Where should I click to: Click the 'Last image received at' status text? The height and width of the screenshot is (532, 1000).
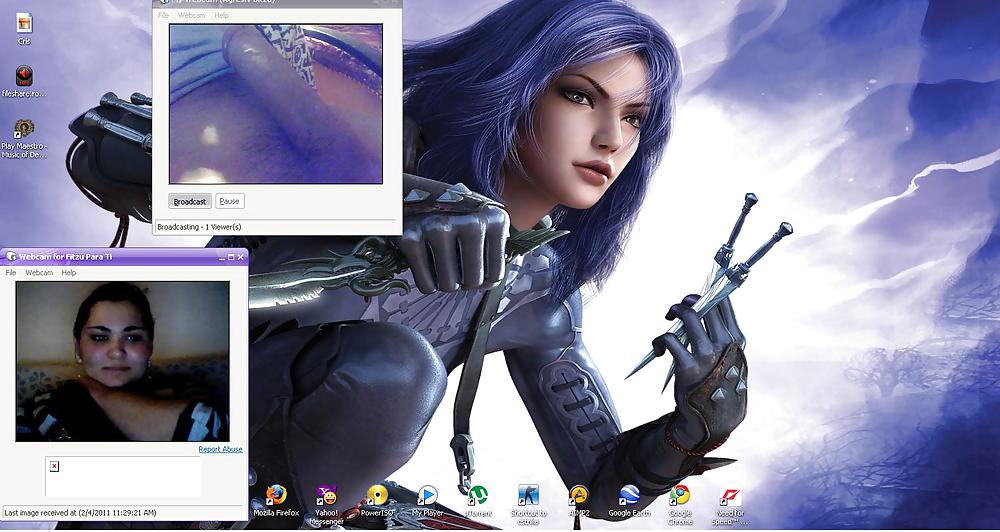[x=80, y=512]
